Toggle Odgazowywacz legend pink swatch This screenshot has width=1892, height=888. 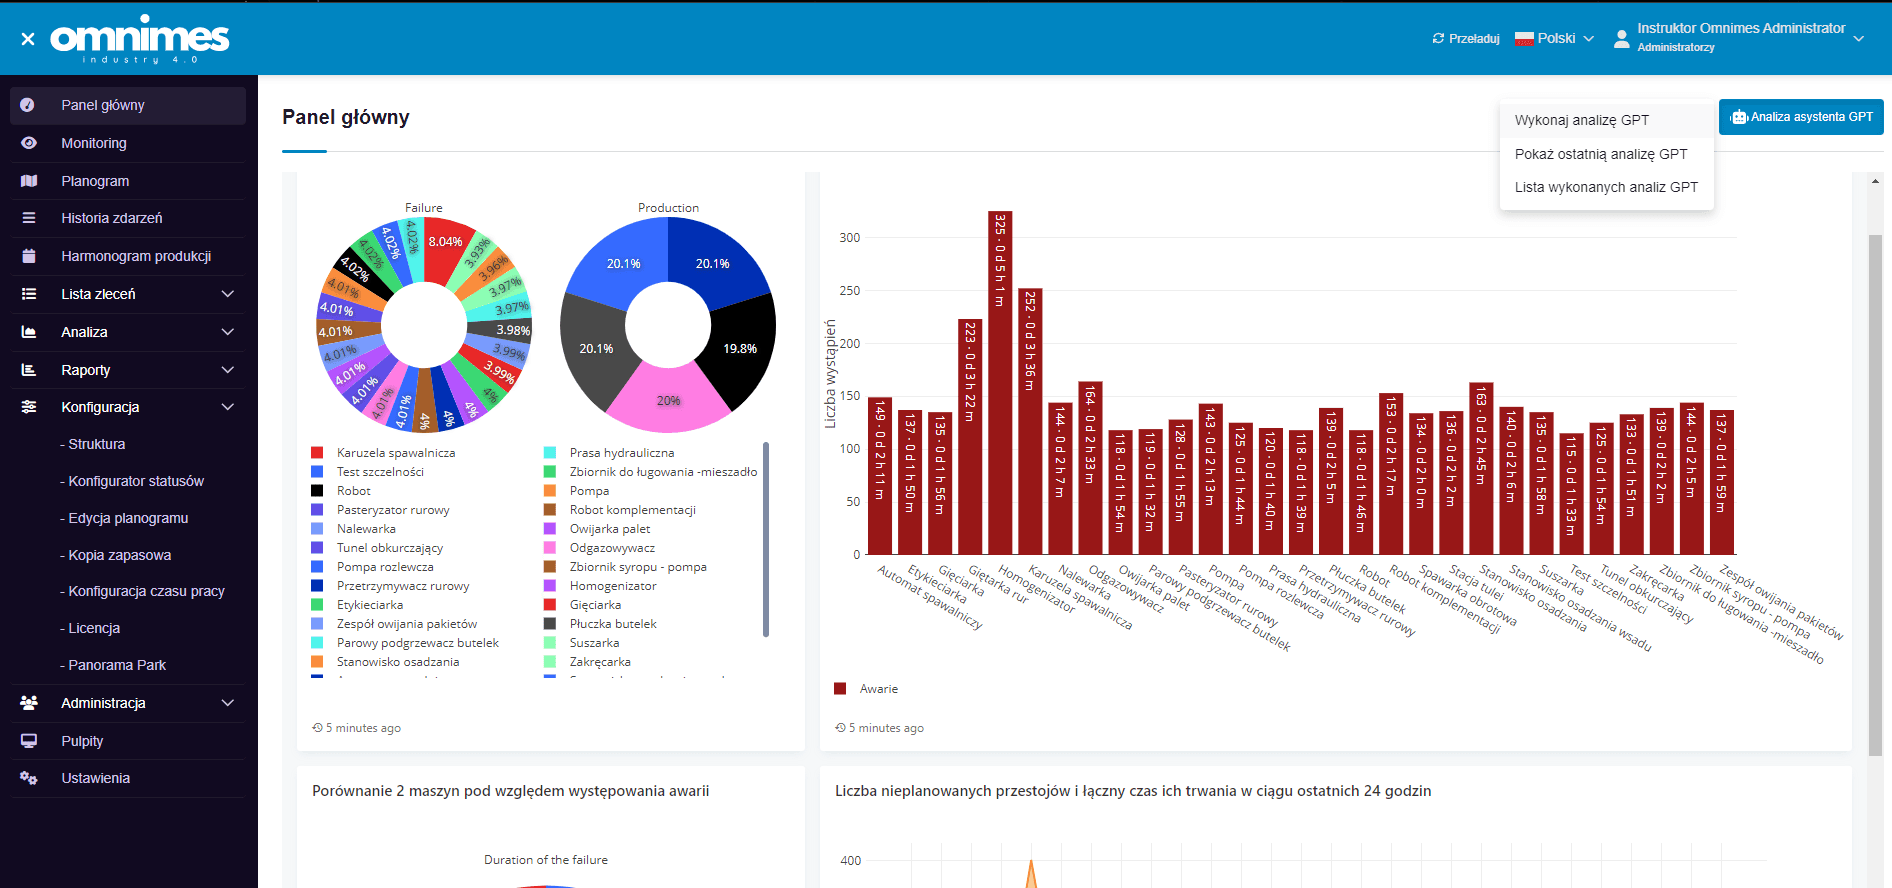(550, 548)
